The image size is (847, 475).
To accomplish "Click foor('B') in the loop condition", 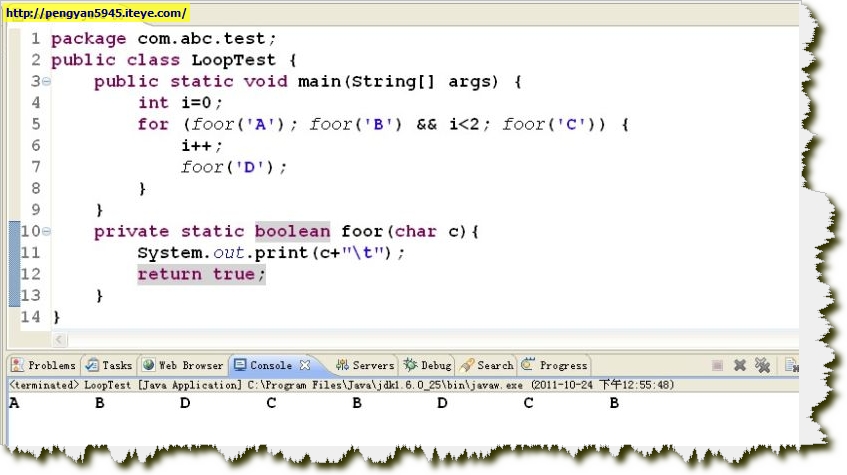I will tap(356, 125).
